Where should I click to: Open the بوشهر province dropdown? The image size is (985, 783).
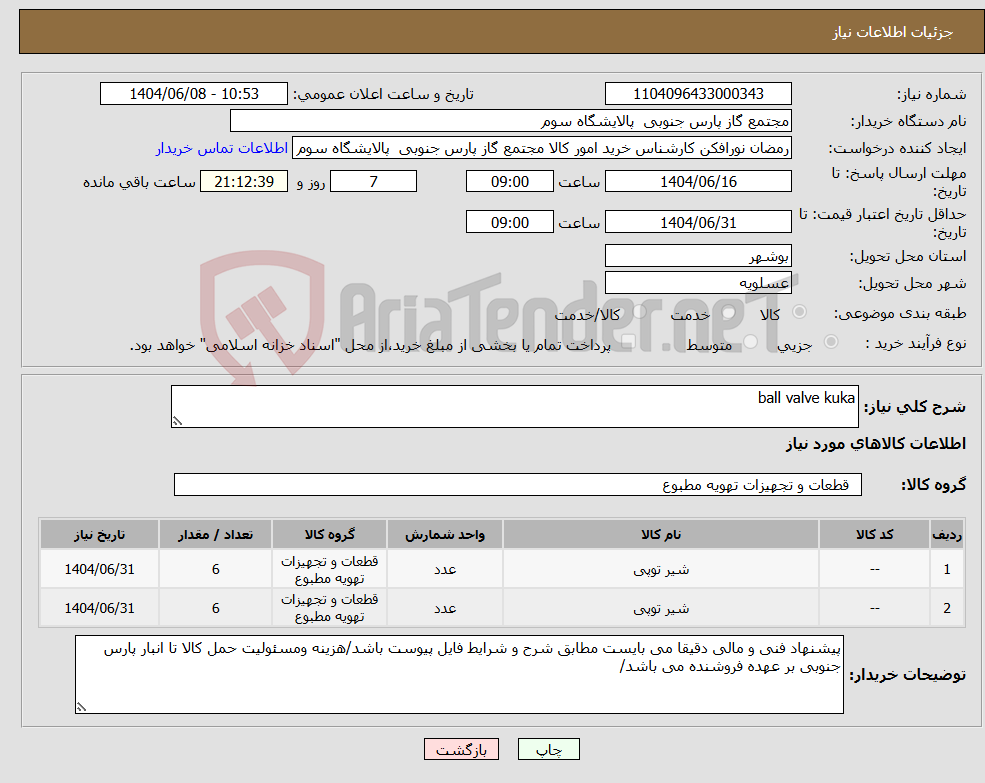(698, 256)
